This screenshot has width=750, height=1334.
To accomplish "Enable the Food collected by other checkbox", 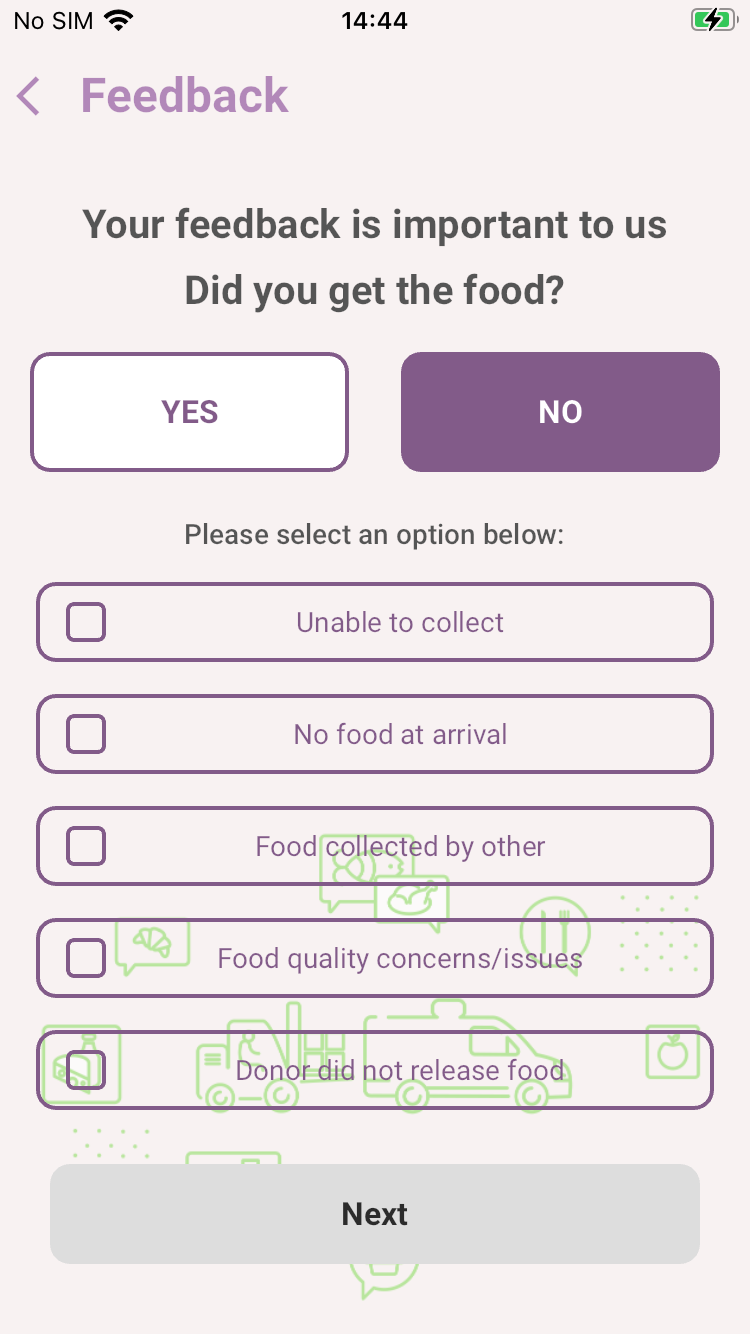I will (86, 846).
